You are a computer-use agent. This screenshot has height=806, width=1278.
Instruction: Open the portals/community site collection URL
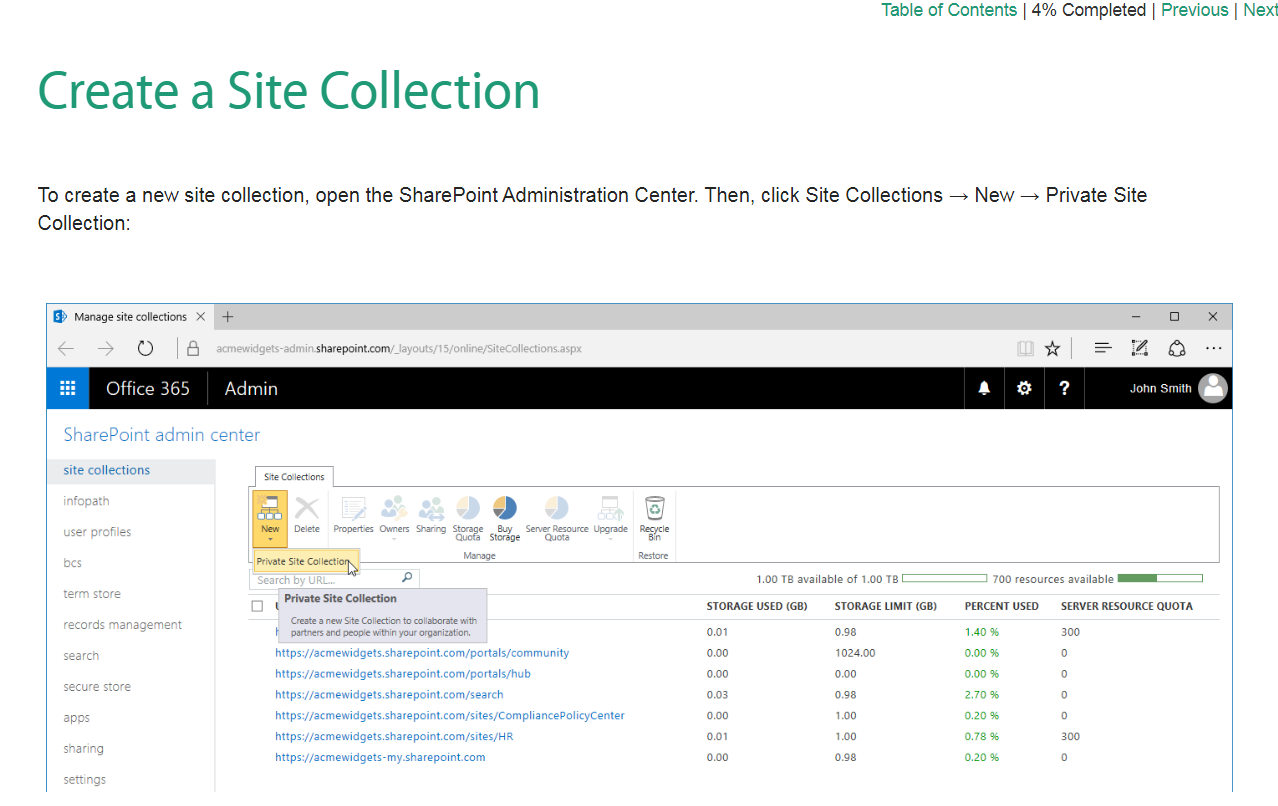(422, 653)
